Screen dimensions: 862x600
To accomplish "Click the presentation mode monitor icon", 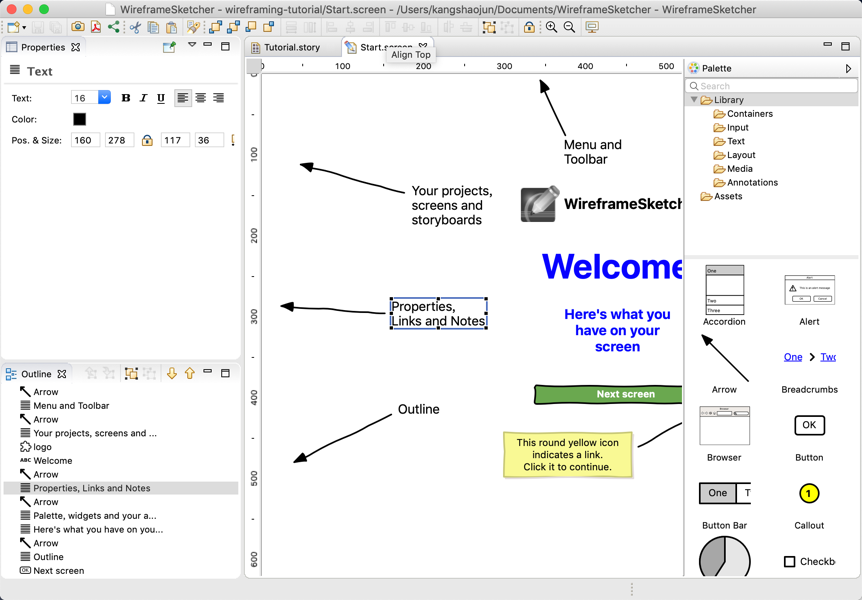I will coord(592,27).
